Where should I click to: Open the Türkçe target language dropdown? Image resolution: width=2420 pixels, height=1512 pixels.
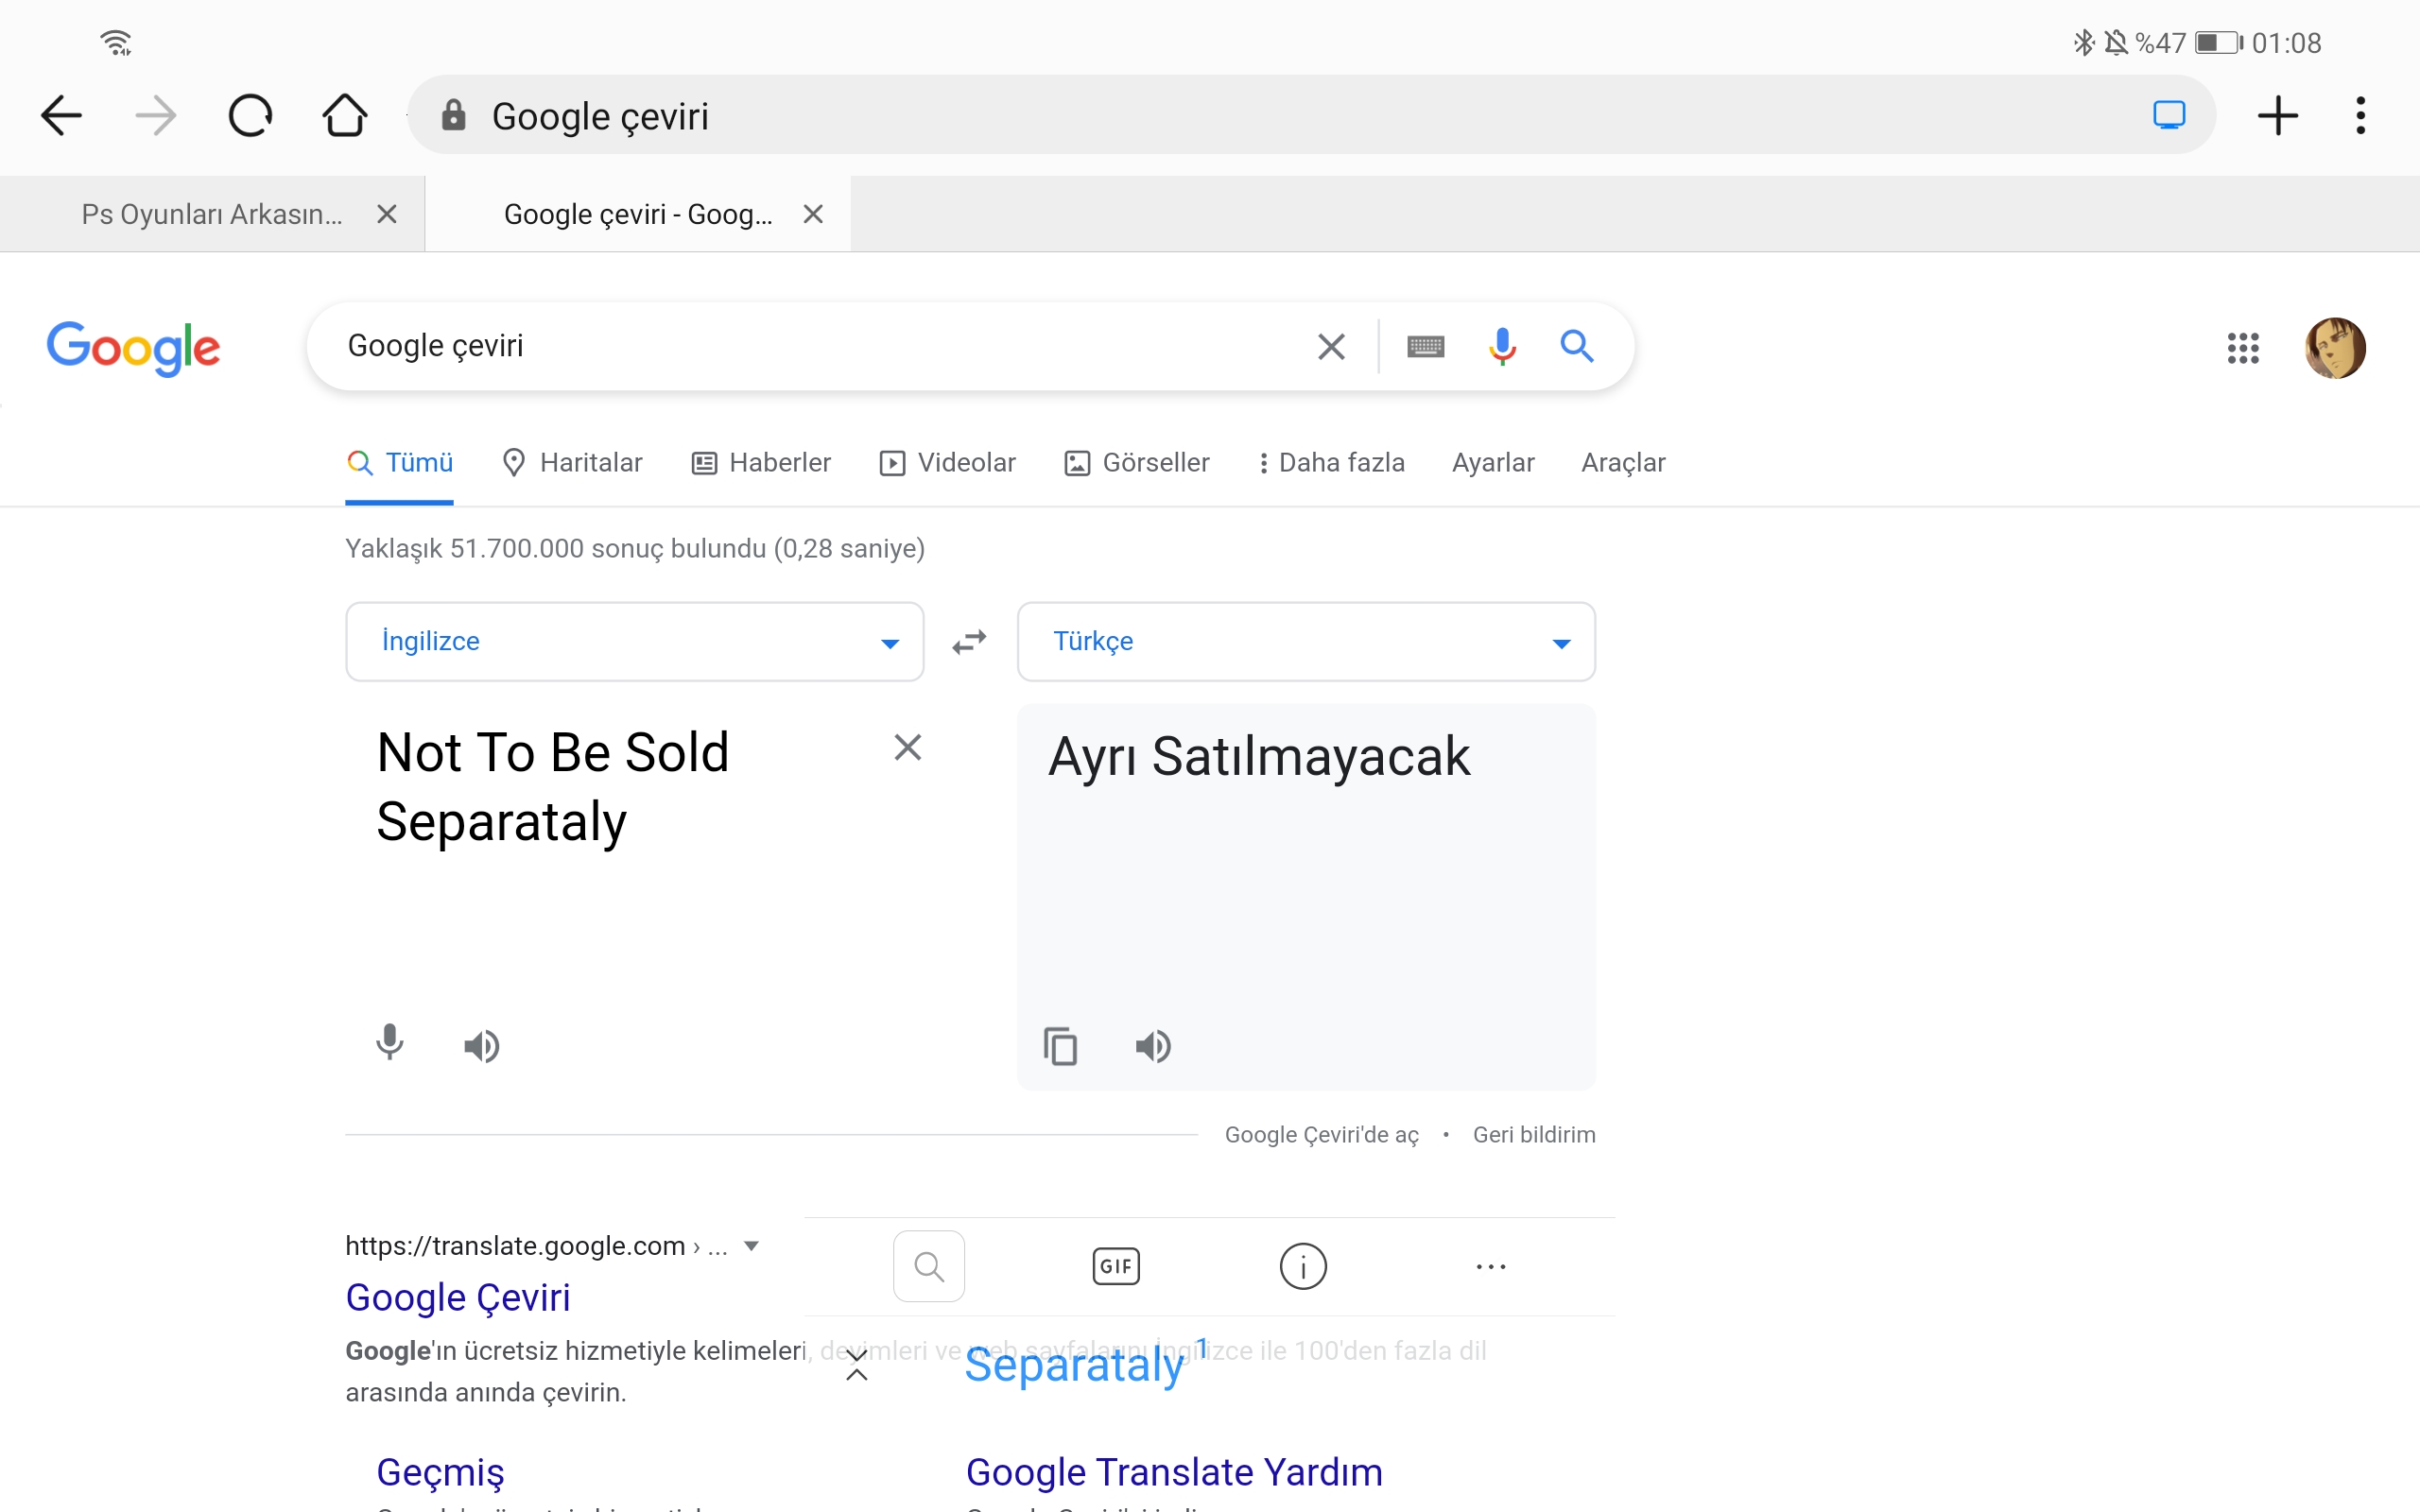[1306, 642]
